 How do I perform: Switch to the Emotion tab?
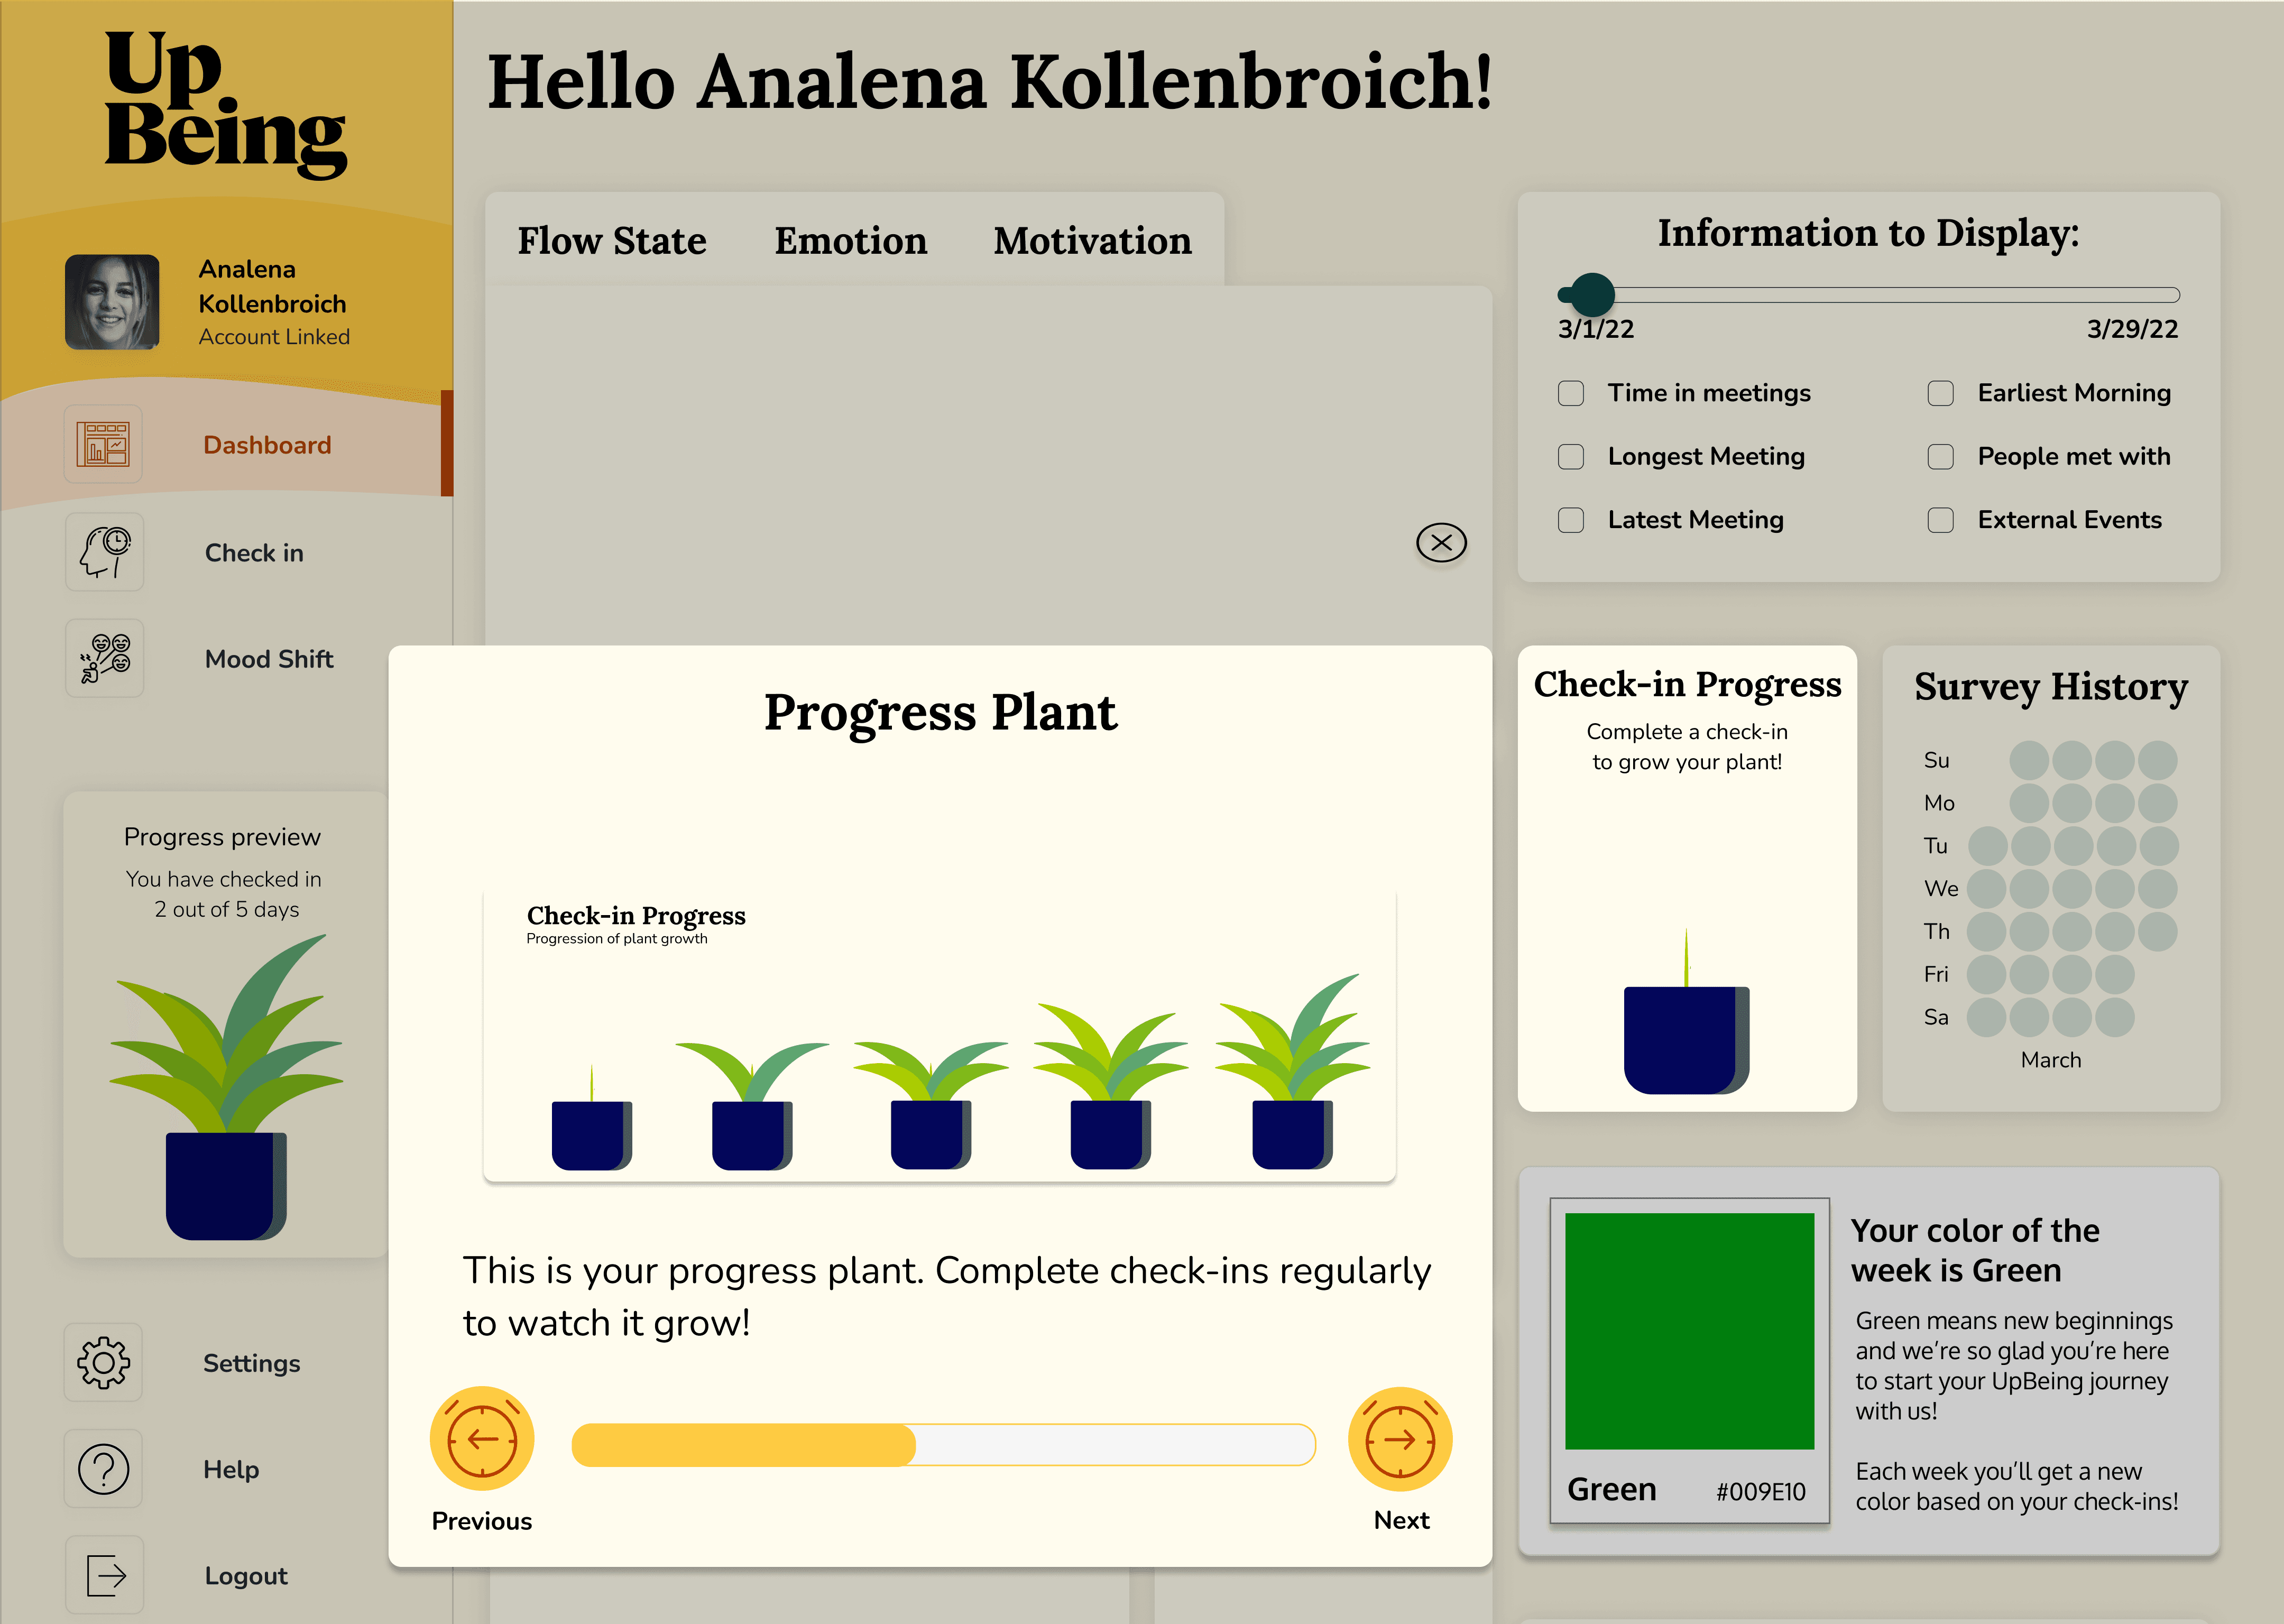click(850, 240)
